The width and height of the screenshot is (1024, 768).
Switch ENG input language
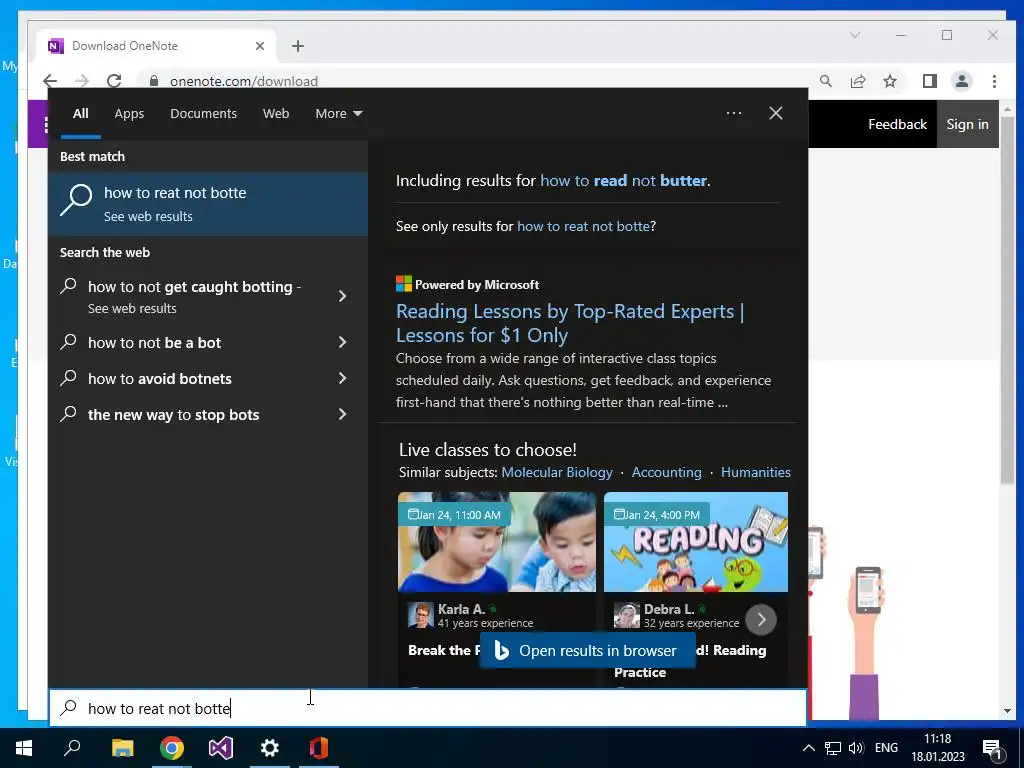point(886,748)
